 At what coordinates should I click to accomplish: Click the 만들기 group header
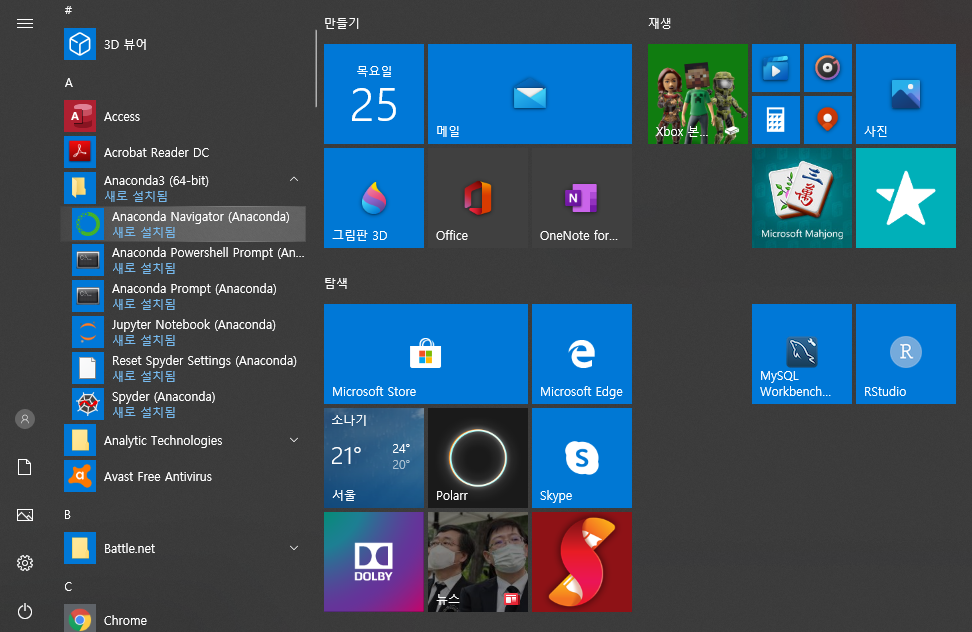(x=342, y=24)
